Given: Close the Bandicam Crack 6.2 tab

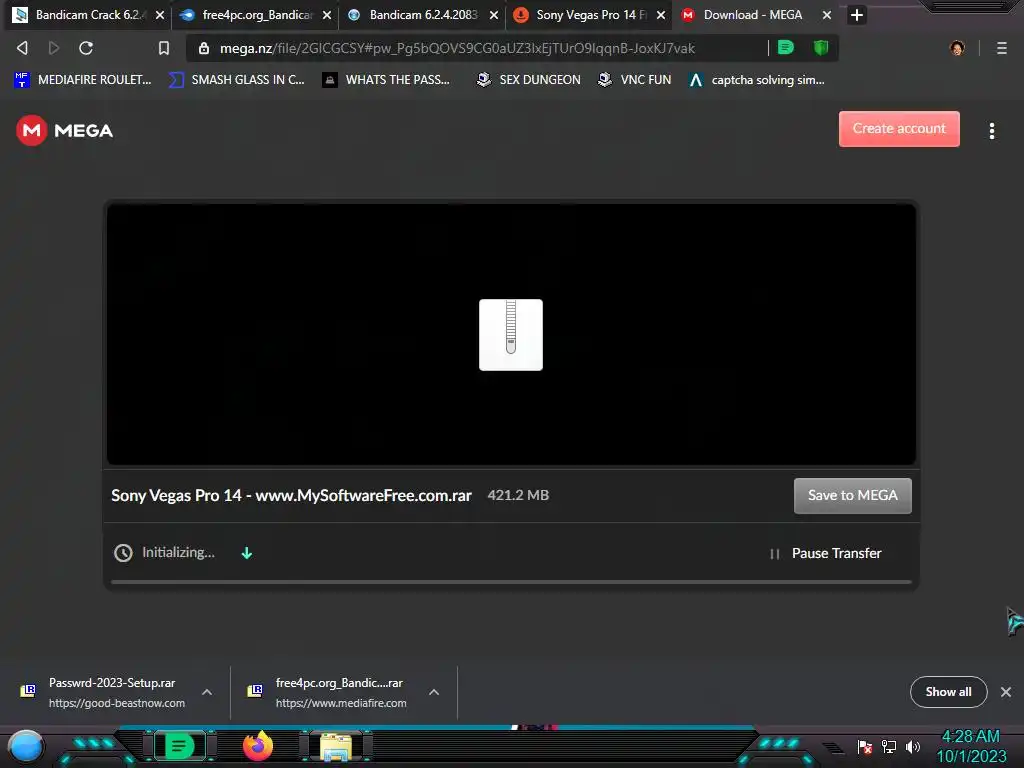Looking at the screenshot, I should click(160, 15).
